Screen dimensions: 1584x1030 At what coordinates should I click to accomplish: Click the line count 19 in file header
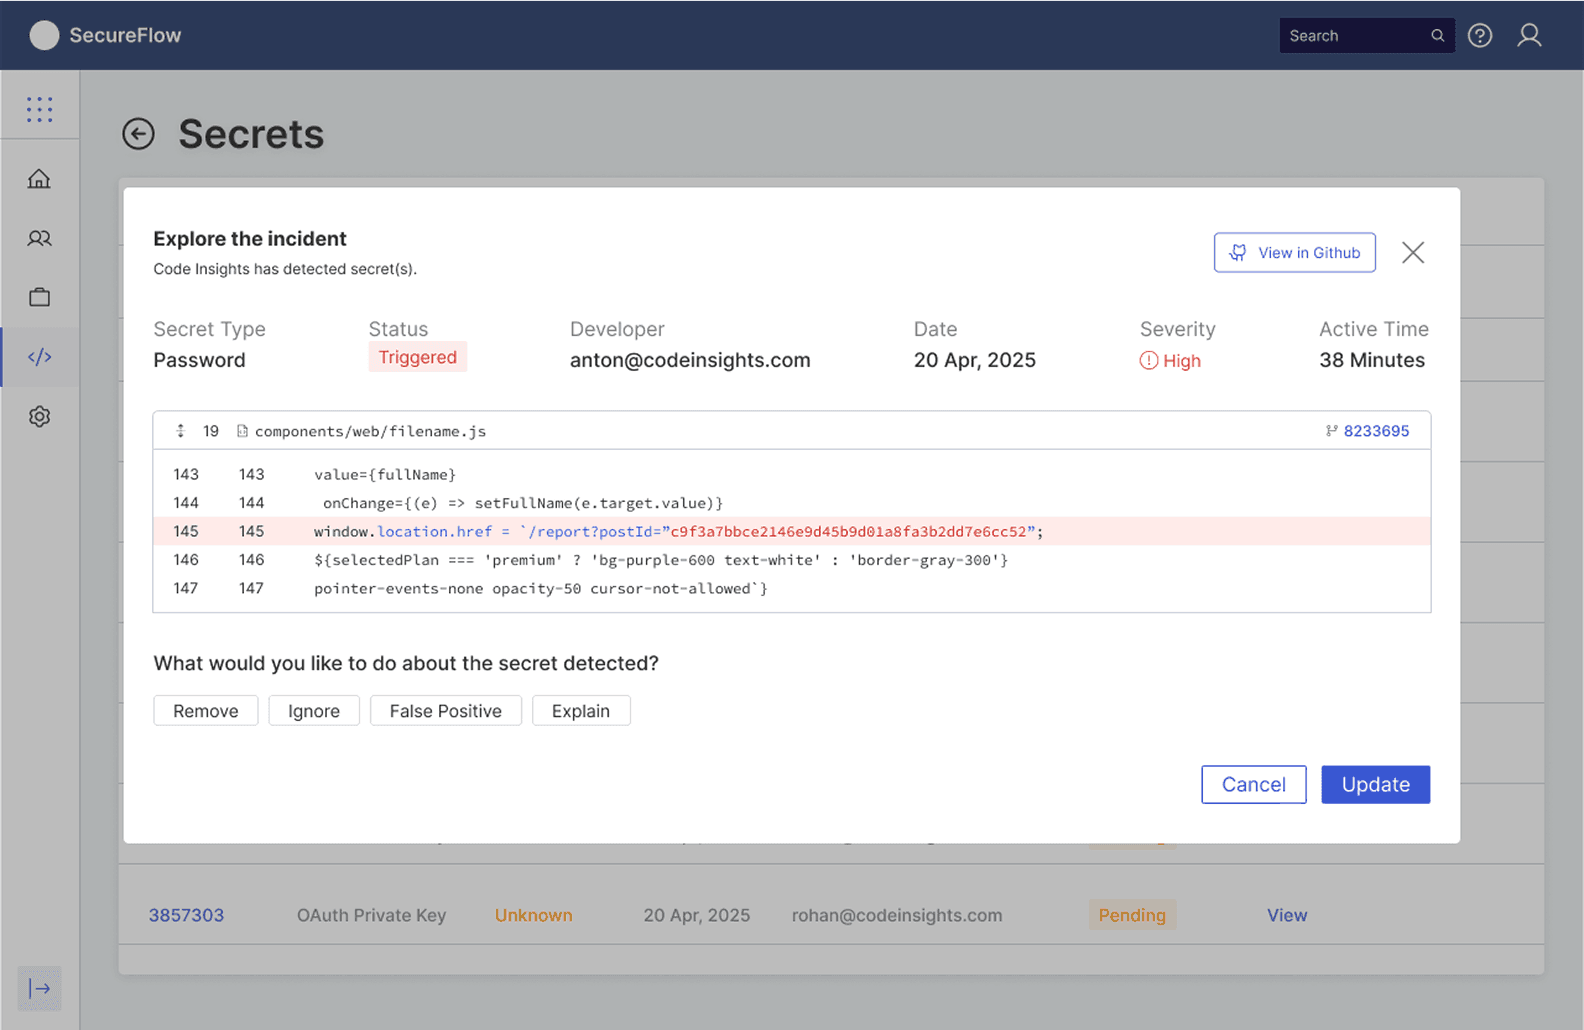(x=211, y=431)
